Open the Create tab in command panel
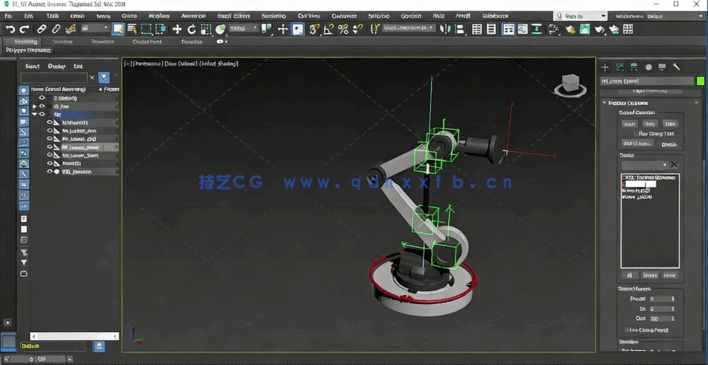The height and width of the screenshot is (365, 708). (x=605, y=67)
